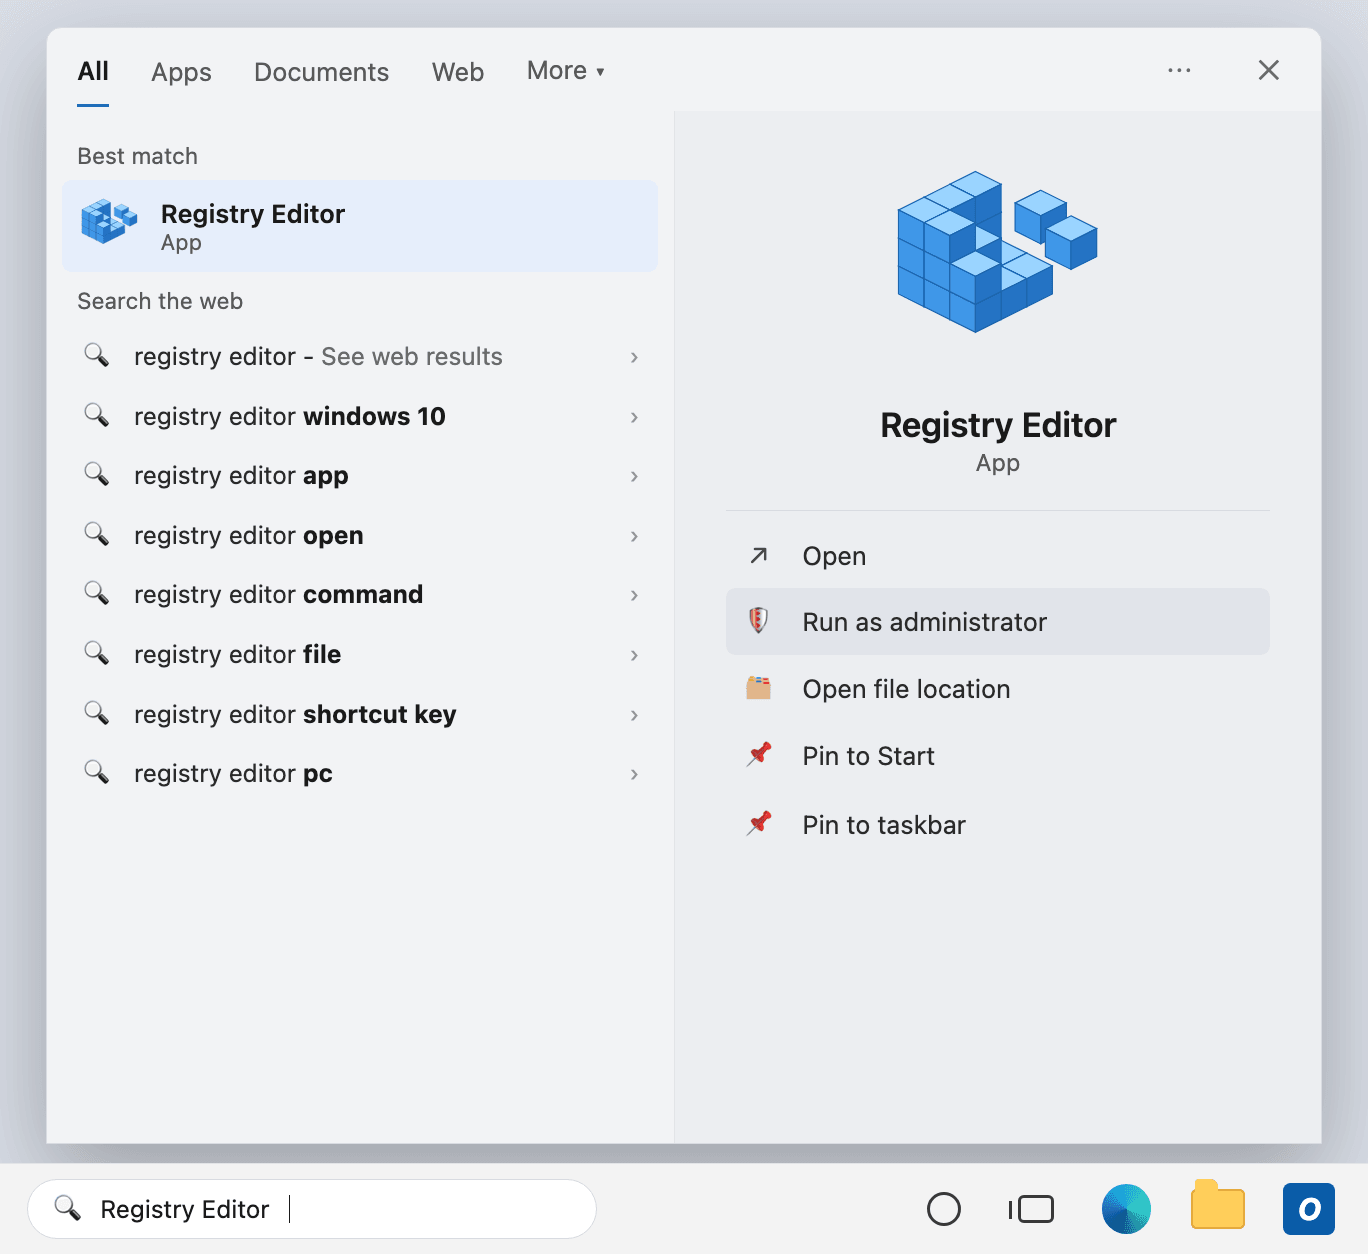Image resolution: width=1368 pixels, height=1254 pixels.
Task: Open File Explorer from the taskbar
Action: click(x=1218, y=1205)
